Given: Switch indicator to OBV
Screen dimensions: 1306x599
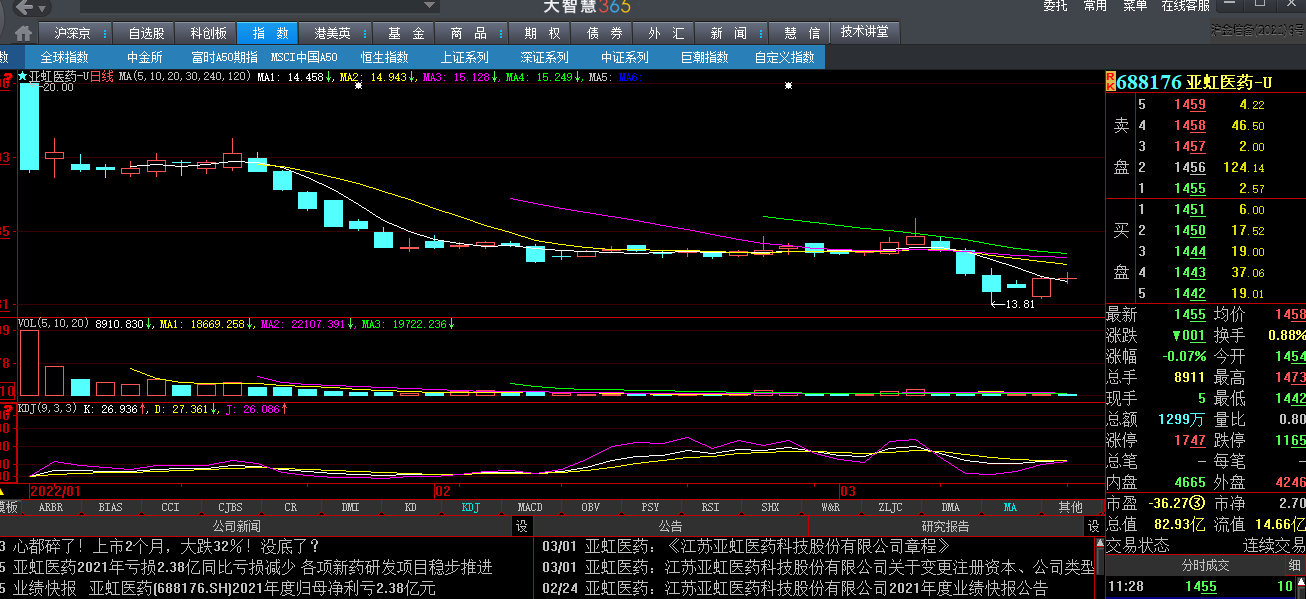Looking at the screenshot, I should point(590,507).
